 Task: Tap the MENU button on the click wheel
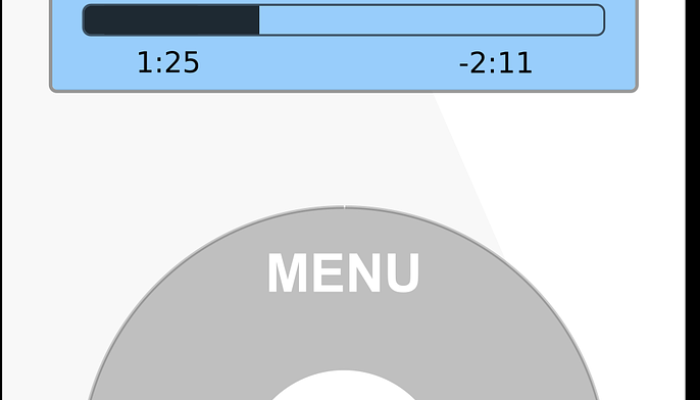(343, 272)
